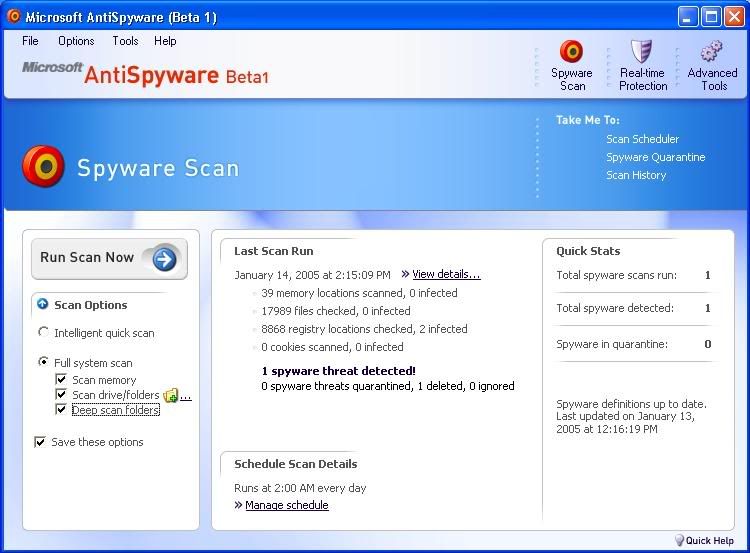Maximize the AntiSpyware window
The height and width of the screenshot is (553, 750).
click(x=711, y=17)
